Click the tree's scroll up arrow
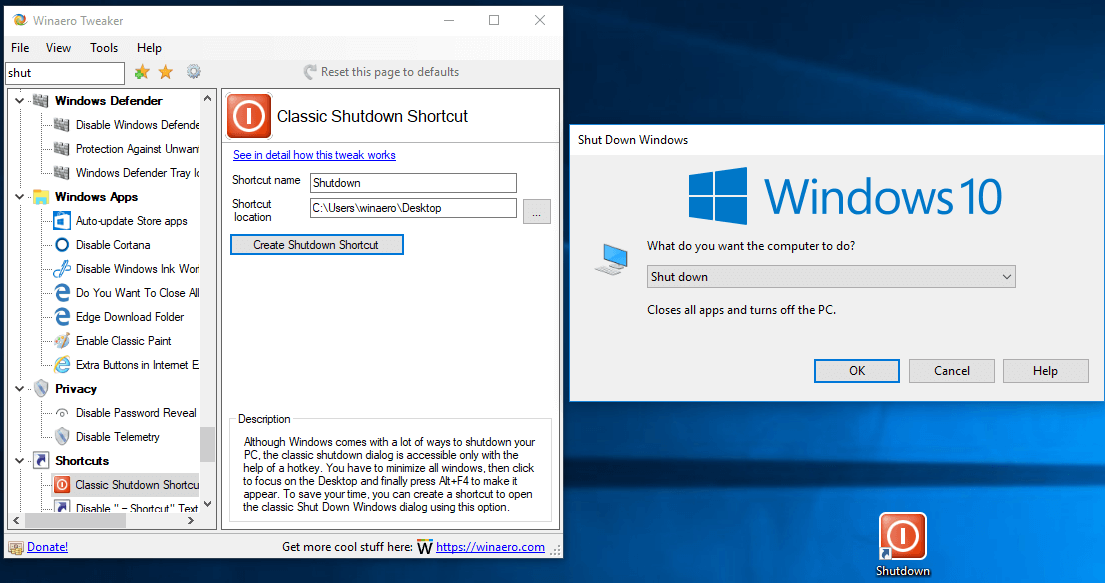Viewport: 1105px width, 583px height. pos(207,99)
